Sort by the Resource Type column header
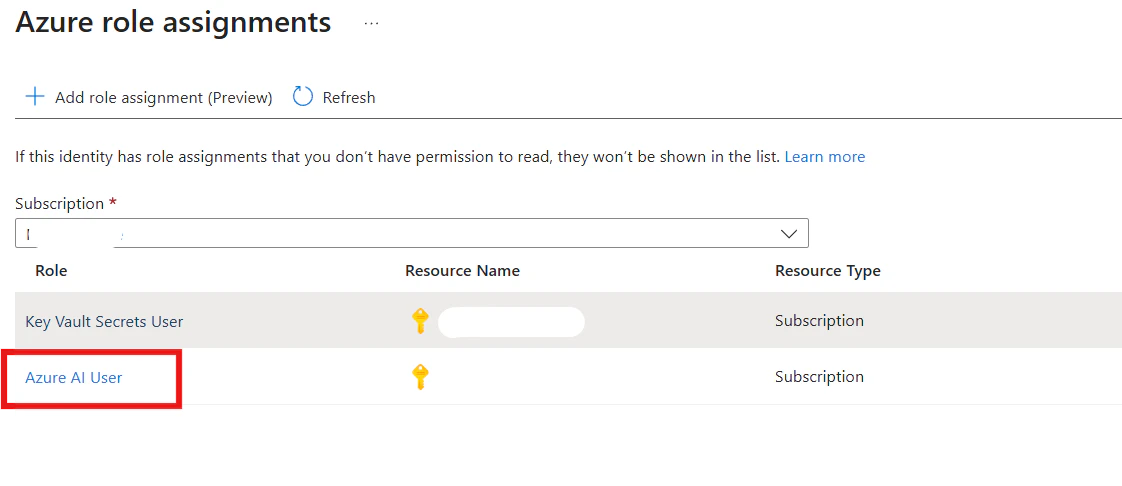This screenshot has height=486, width=1122. coord(827,271)
